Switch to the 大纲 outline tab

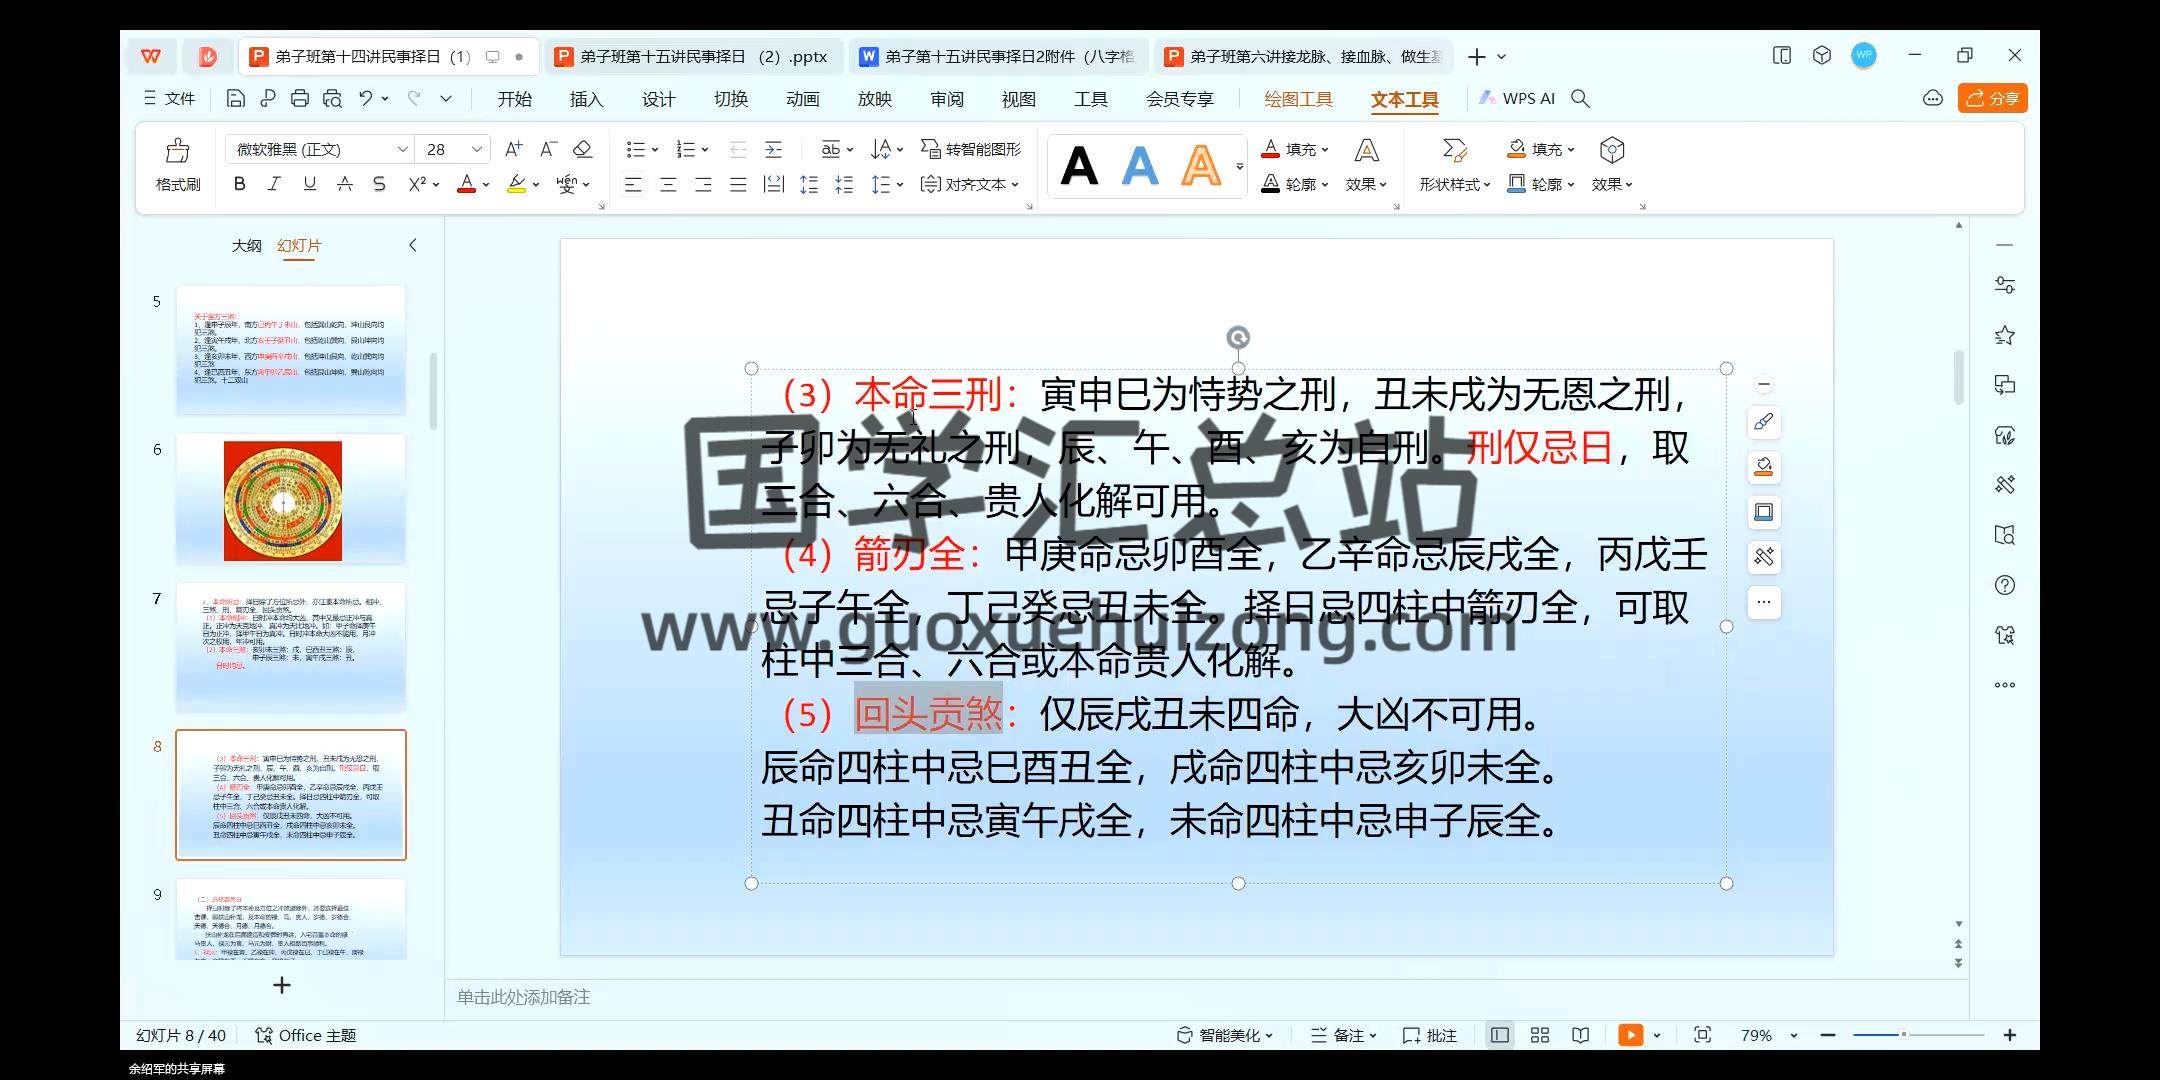246,245
